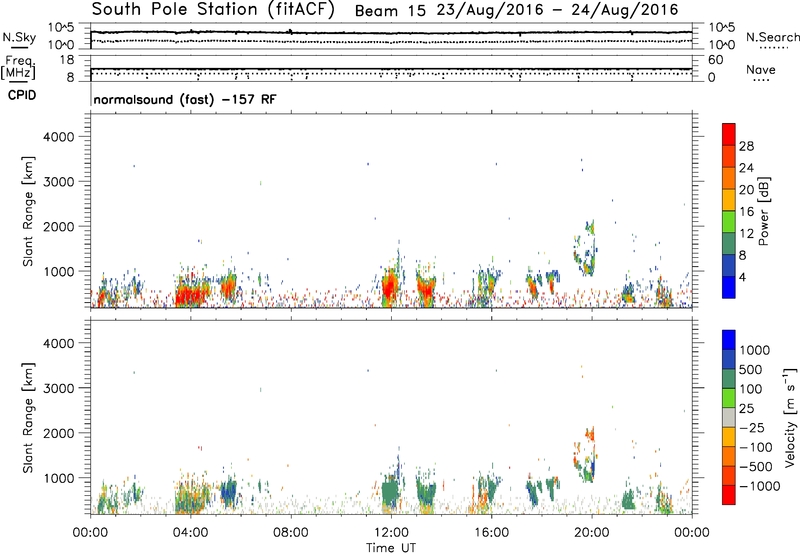This screenshot has width=800, height=554.
Task: Select the 'Beam 15' label in the title
Action: 390,11
